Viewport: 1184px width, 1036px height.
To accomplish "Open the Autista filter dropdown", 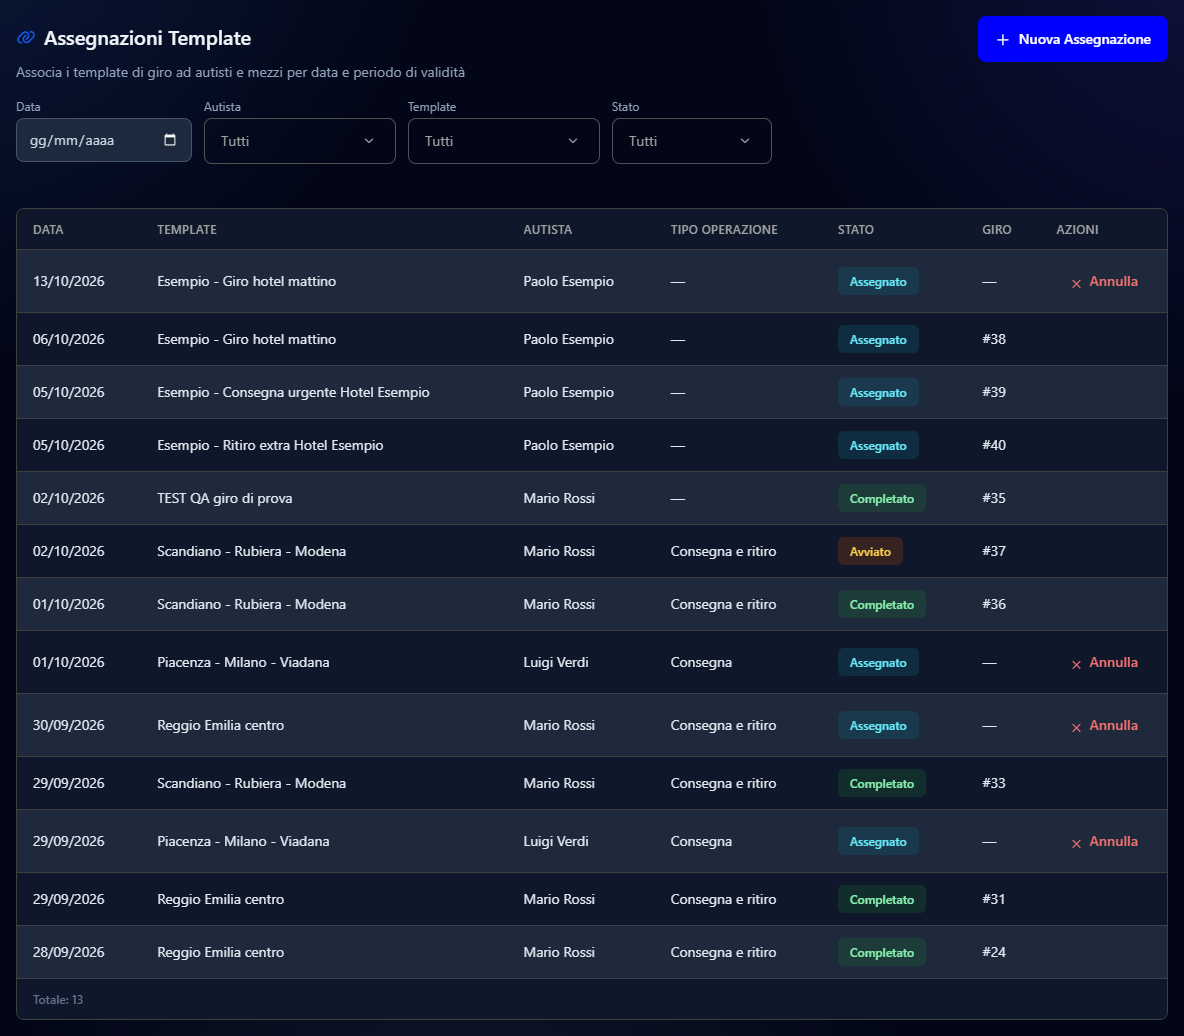I will click(x=300, y=140).
